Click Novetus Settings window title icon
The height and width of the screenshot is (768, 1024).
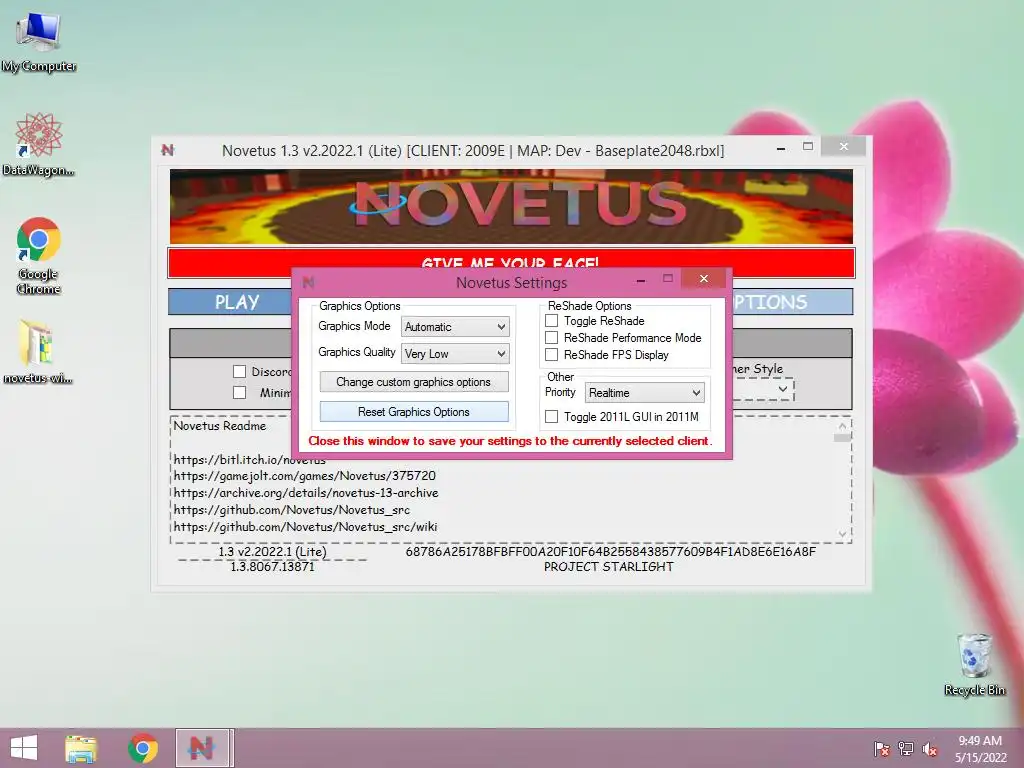click(x=308, y=282)
